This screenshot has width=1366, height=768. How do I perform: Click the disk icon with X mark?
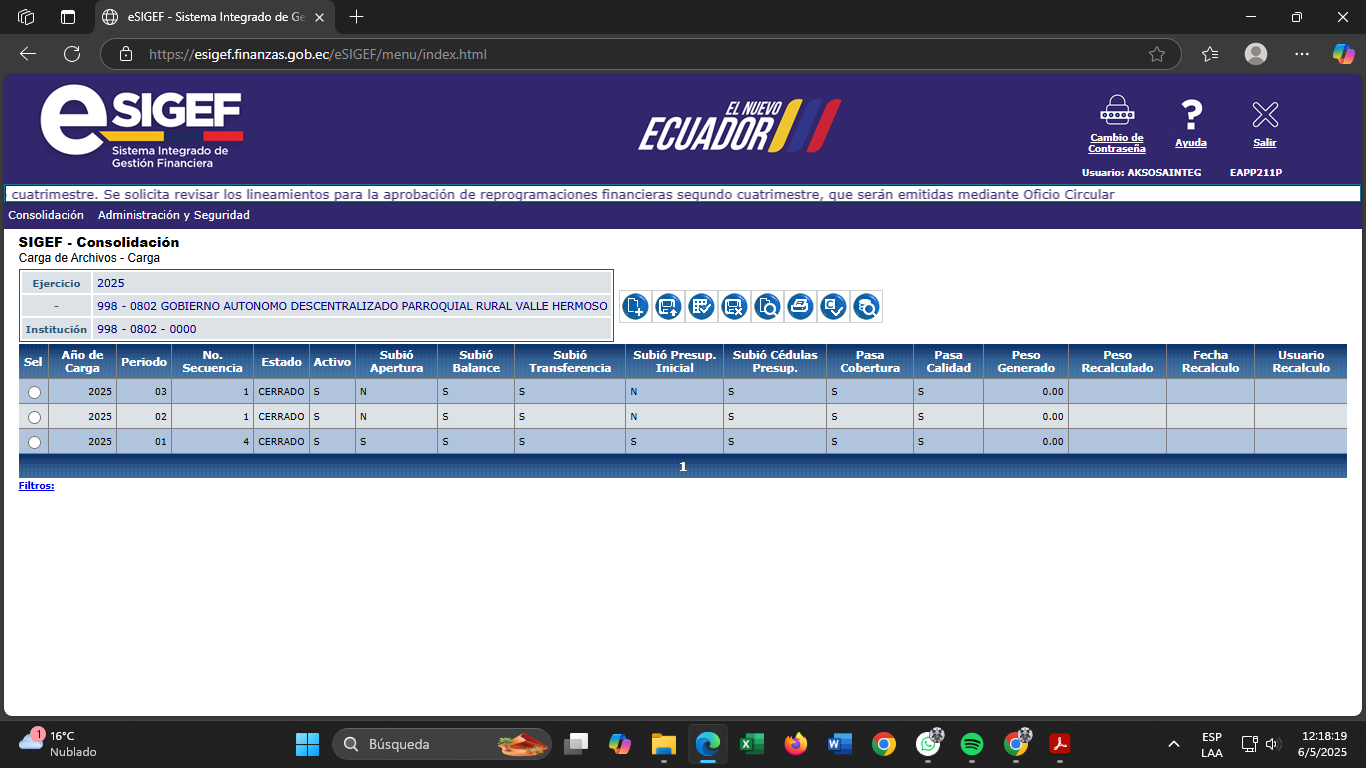pyautogui.click(x=734, y=307)
